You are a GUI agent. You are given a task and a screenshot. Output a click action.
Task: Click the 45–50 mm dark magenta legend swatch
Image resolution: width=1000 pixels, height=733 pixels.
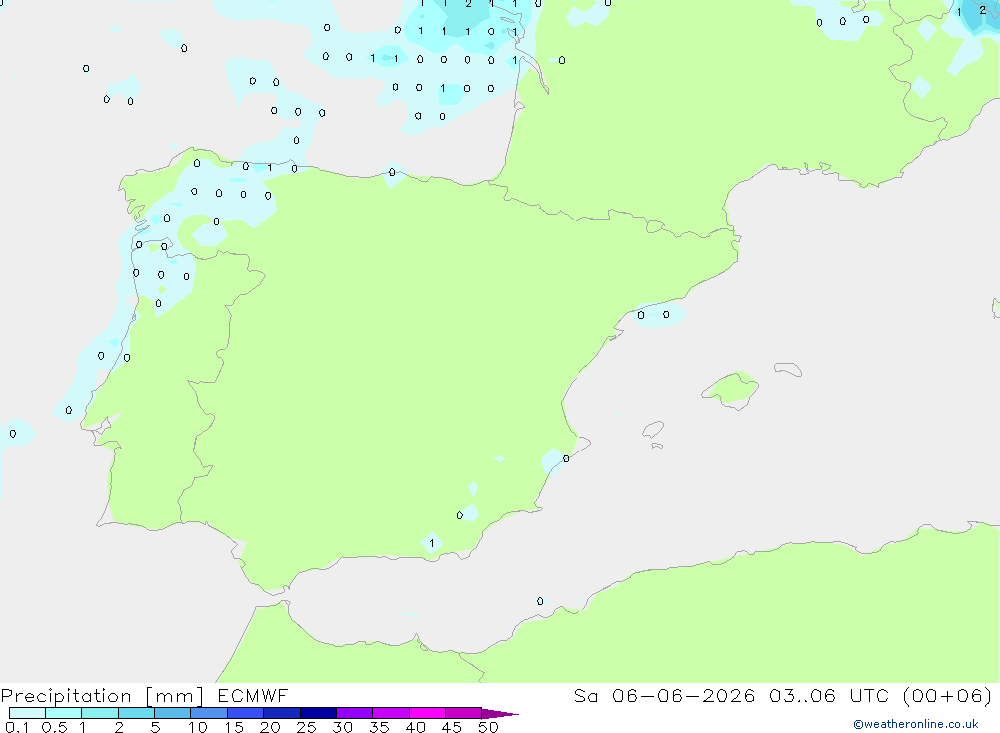pos(464,713)
